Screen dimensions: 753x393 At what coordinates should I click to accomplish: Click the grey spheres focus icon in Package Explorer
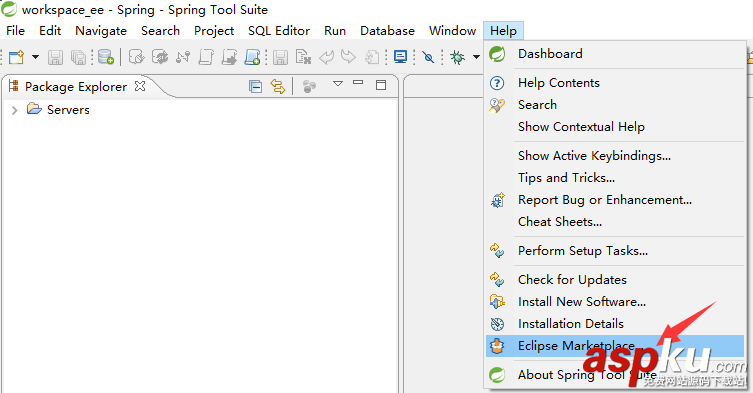309,86
